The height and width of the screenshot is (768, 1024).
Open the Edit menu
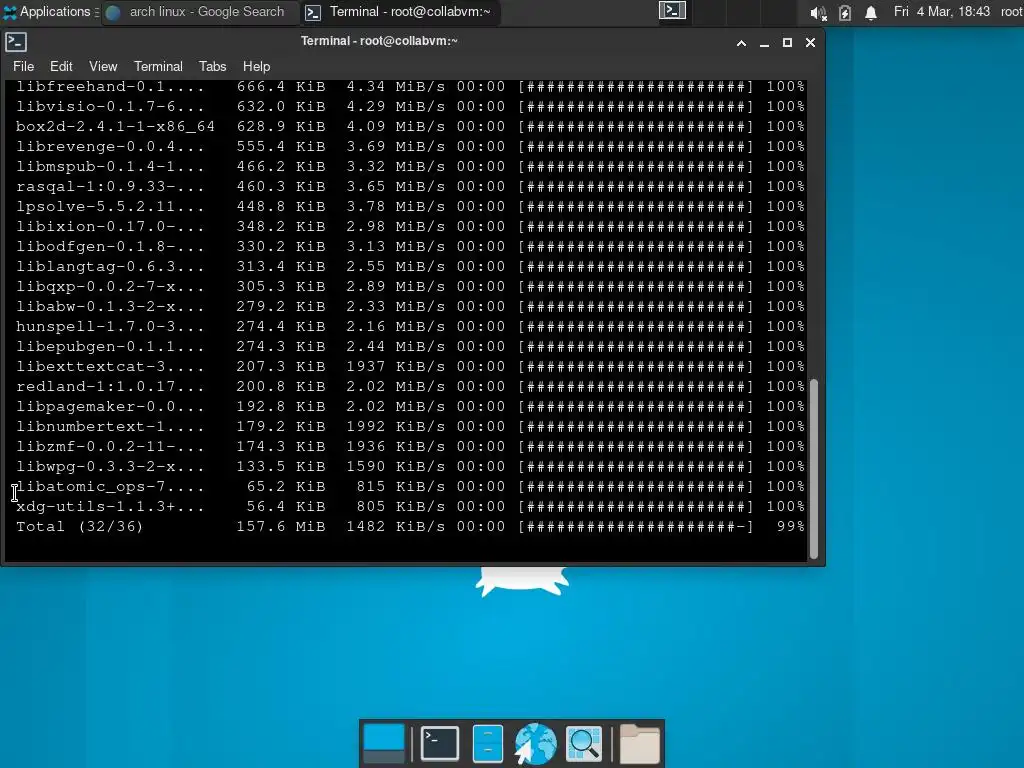click(x=61, y=67)
